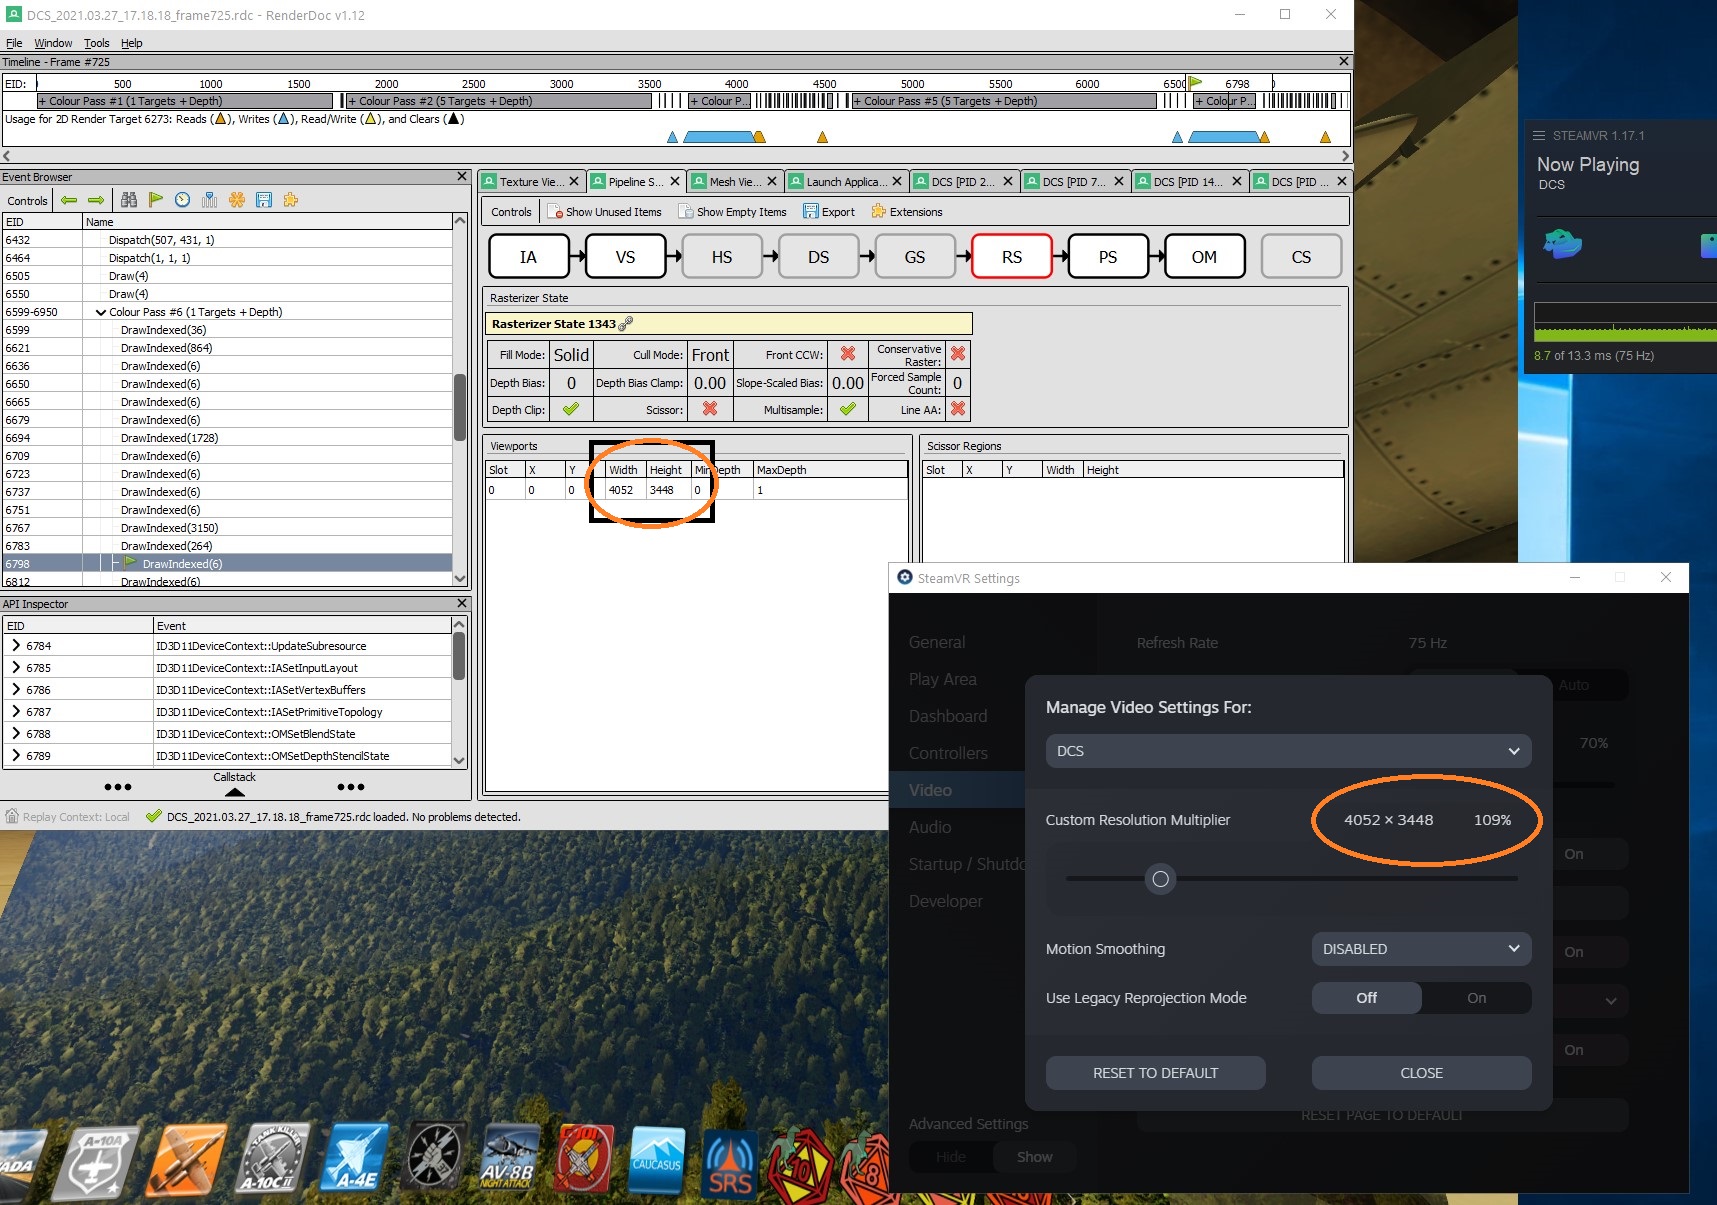Click the orange asterisk bookmark icon
1717x1205 pixels.
[237, 200]
